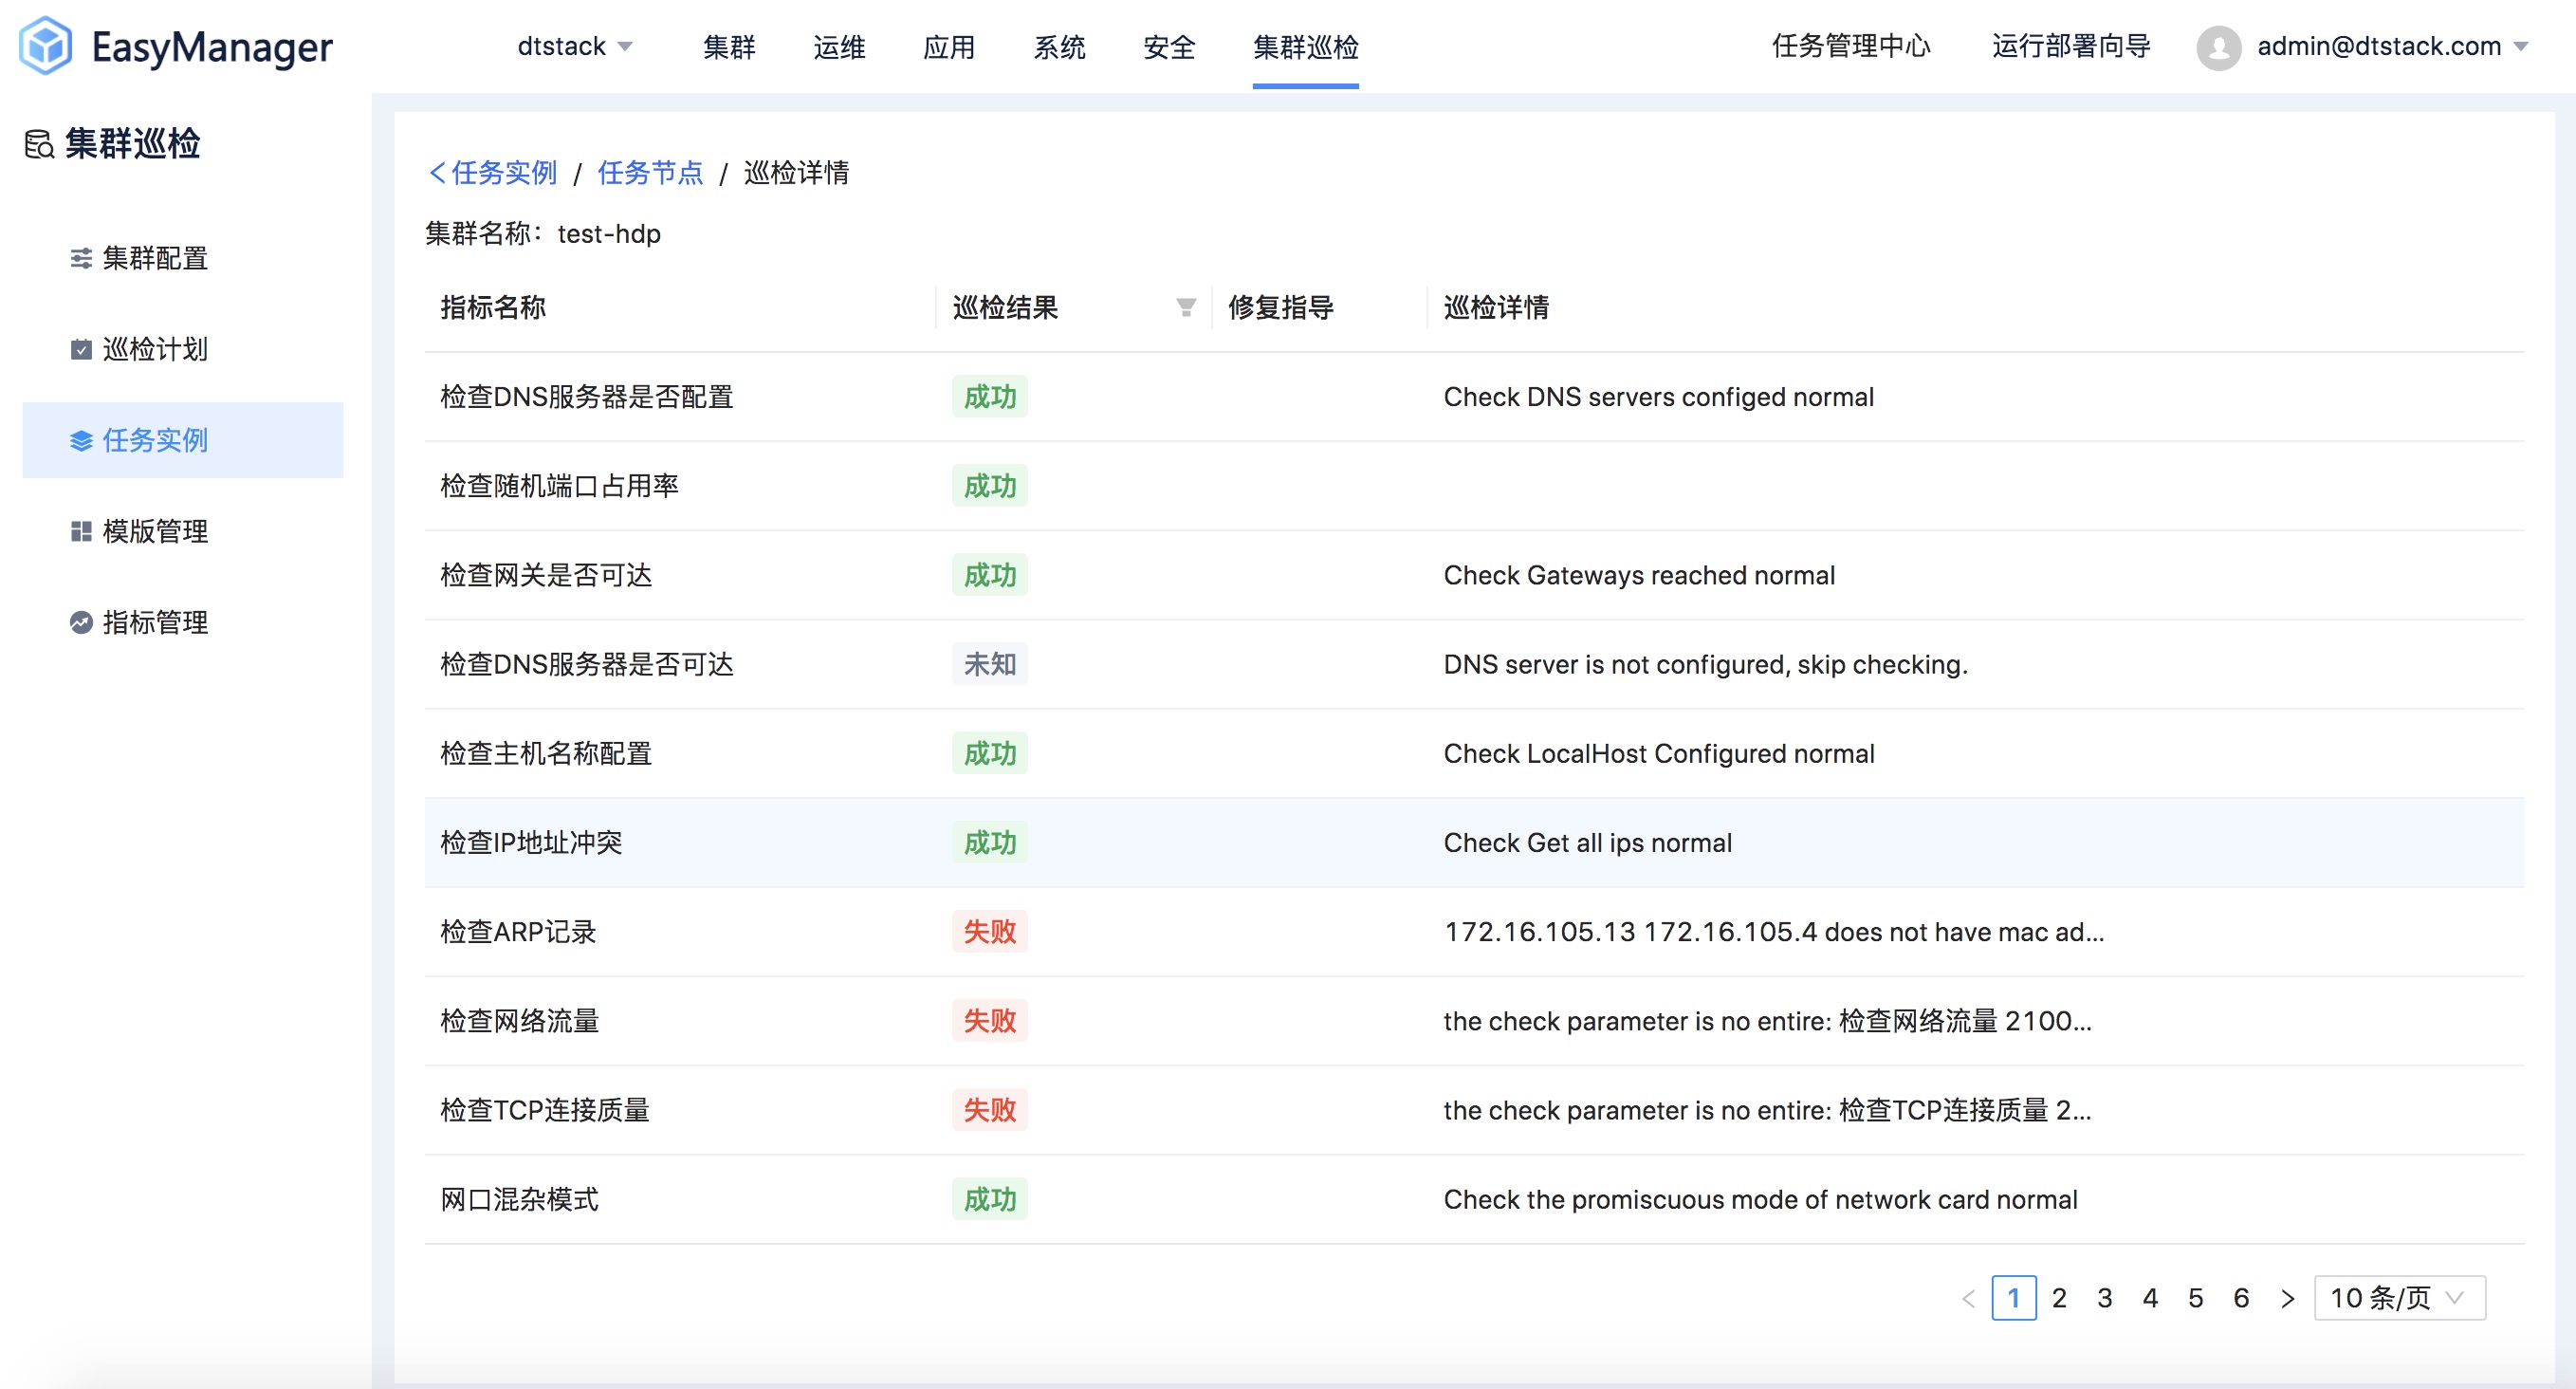Open the 集群 top menu
Screen dimensions: 2576x1389
point(729,47)
